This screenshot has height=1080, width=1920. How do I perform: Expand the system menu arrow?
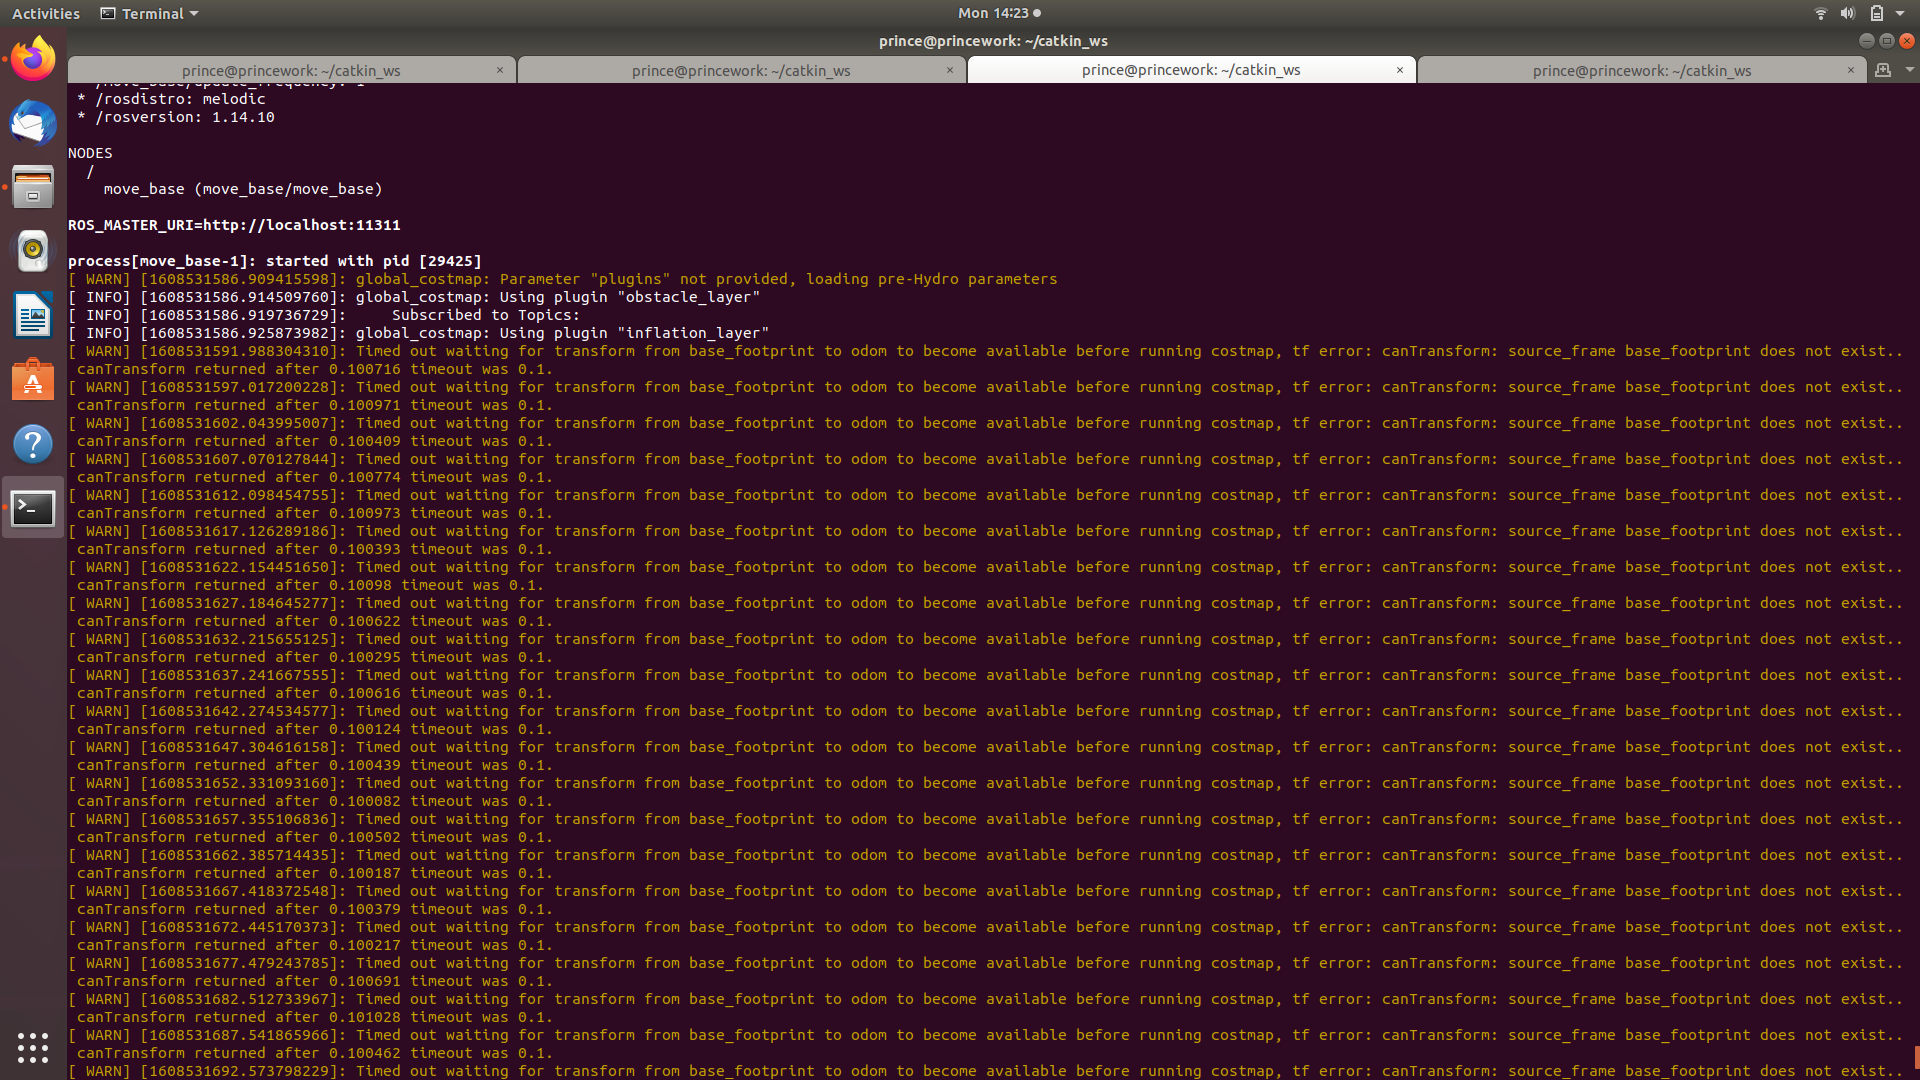[1900, 13]
